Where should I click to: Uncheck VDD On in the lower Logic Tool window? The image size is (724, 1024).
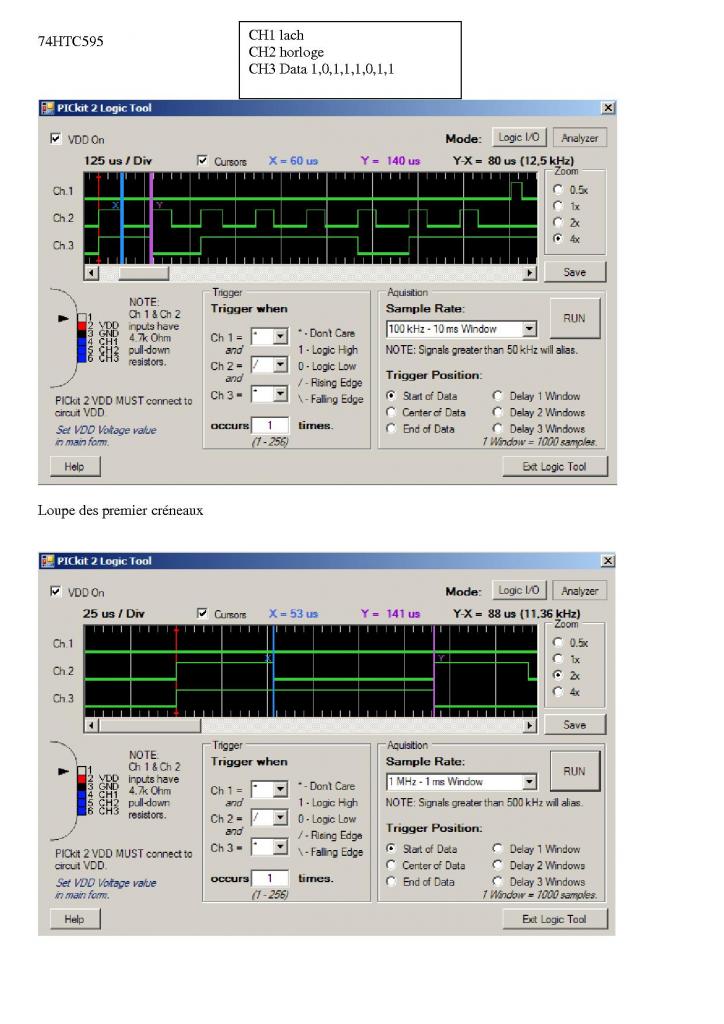56,591
